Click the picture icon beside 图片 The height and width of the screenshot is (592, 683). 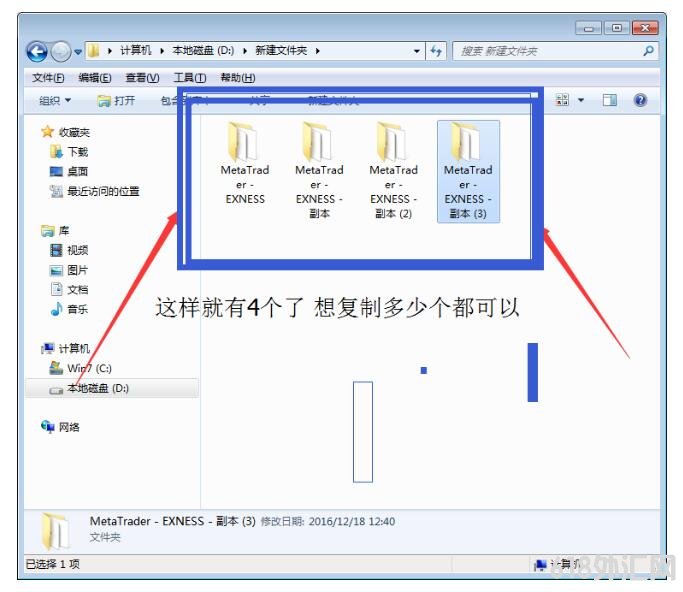pos(56,270)
